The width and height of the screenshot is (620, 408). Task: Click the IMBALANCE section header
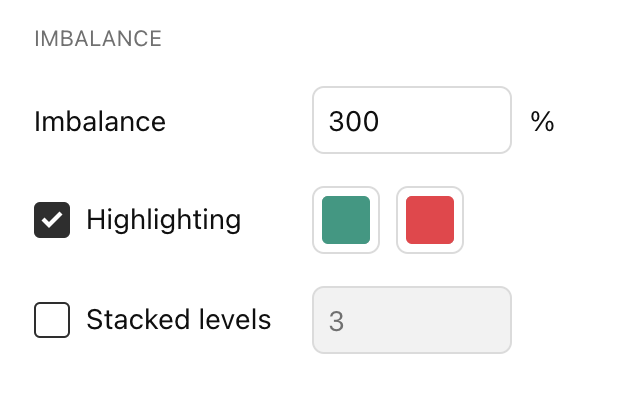[x=98, y=39]
